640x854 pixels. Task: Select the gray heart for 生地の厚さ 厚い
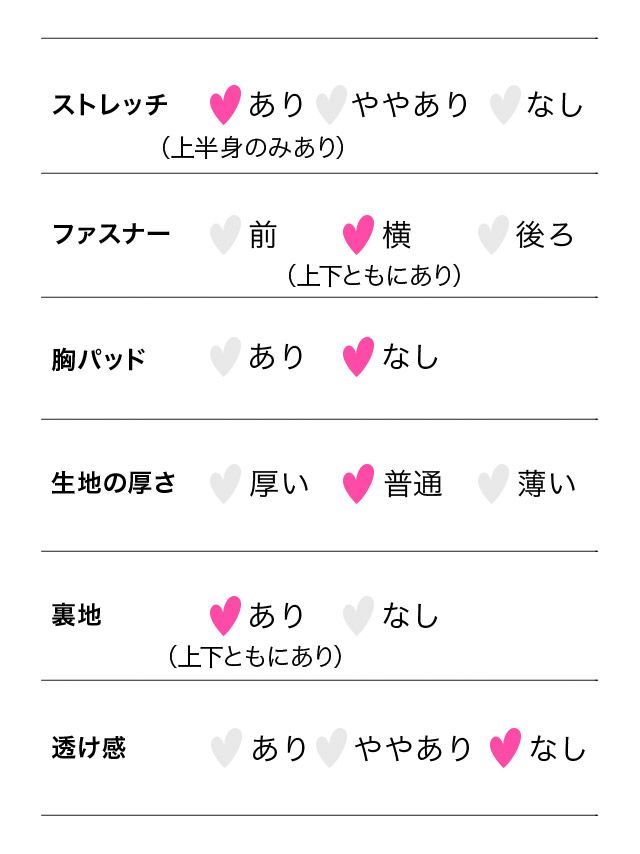point(226,484)
